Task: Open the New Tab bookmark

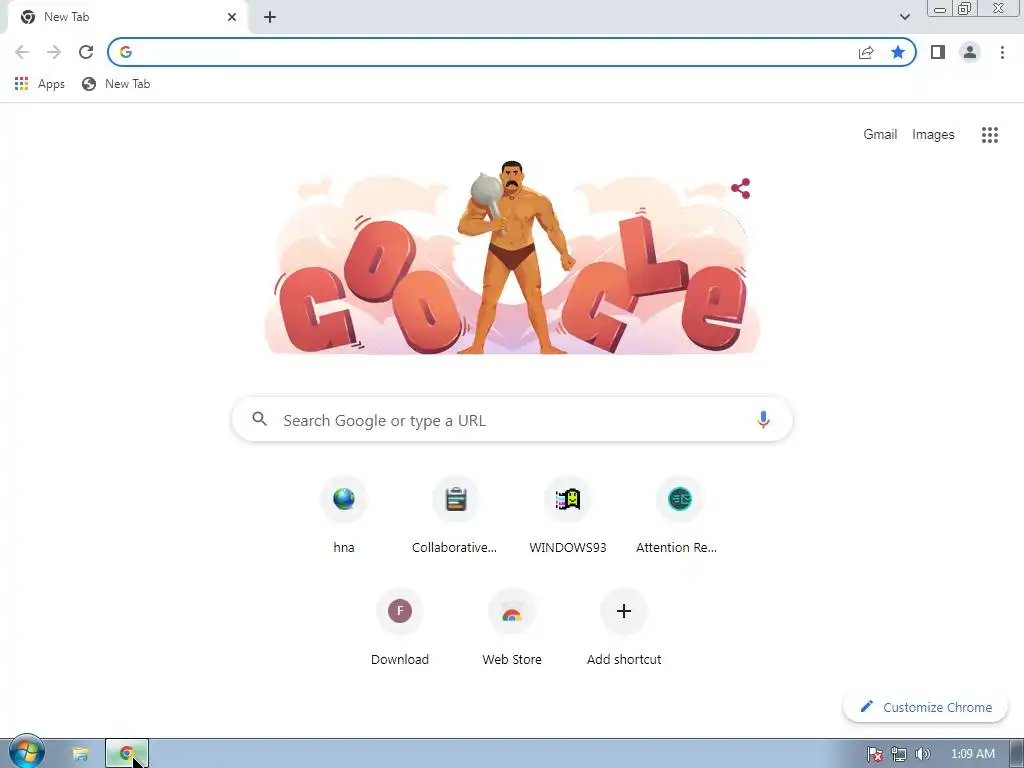Action: click(116, 84)
